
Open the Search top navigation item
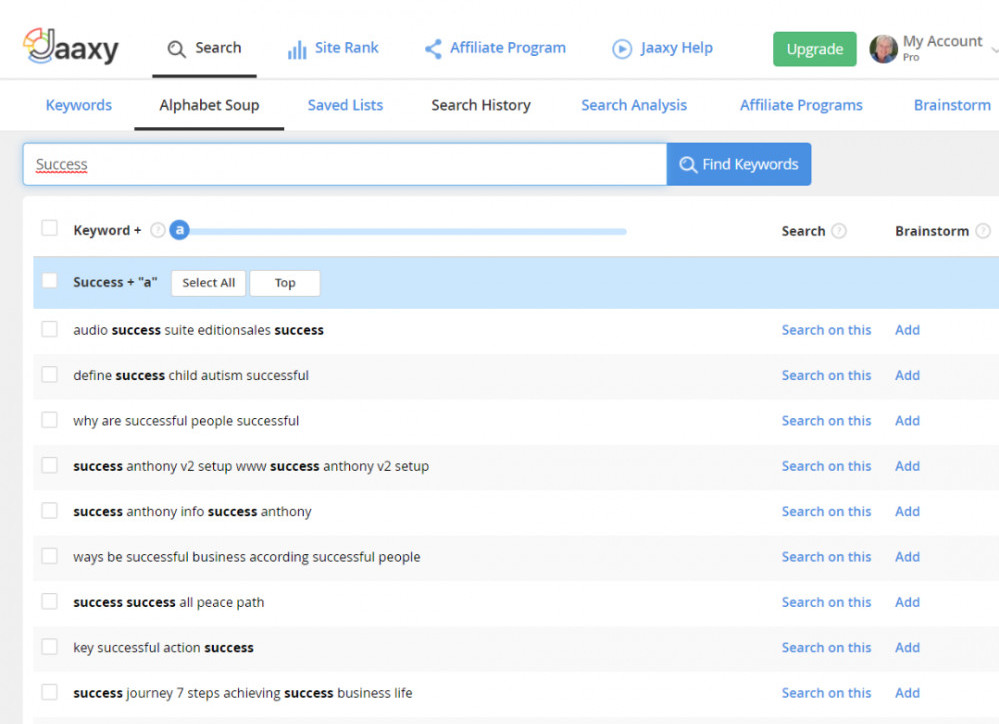(x=205, y=48)
